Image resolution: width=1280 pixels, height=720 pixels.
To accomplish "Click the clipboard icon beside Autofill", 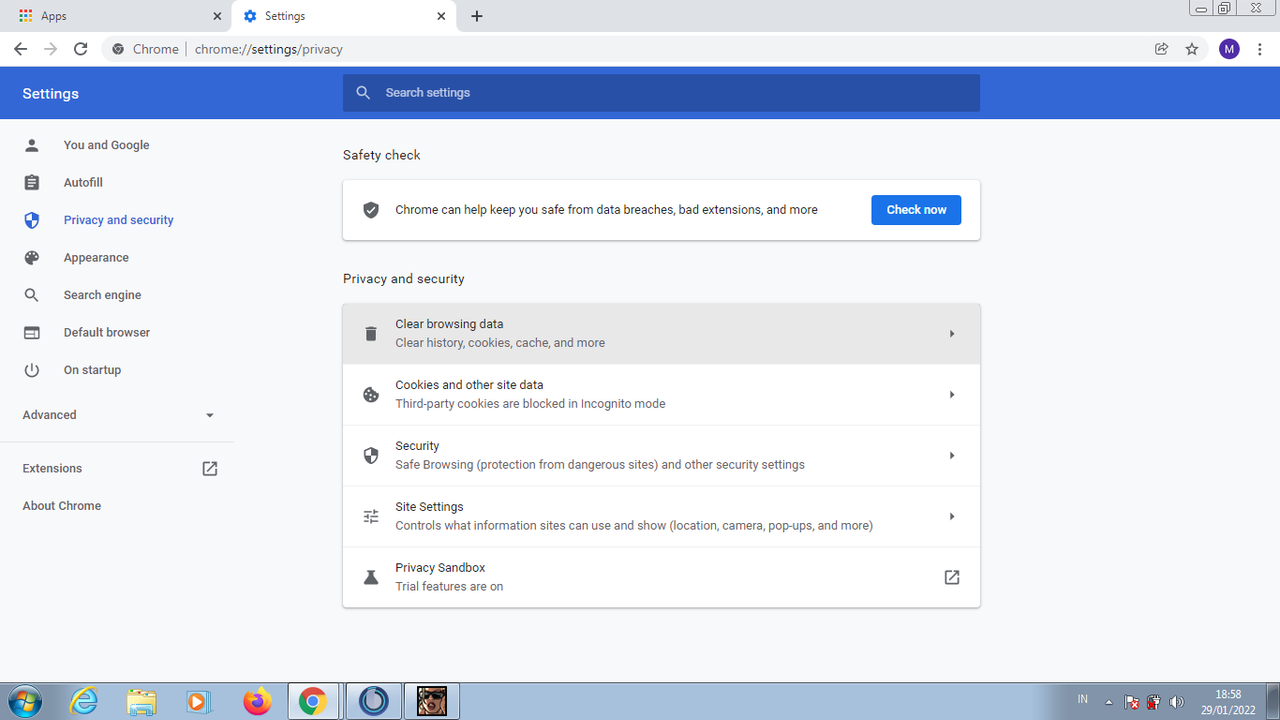I will pyautogui.click(x=32, y=183).
